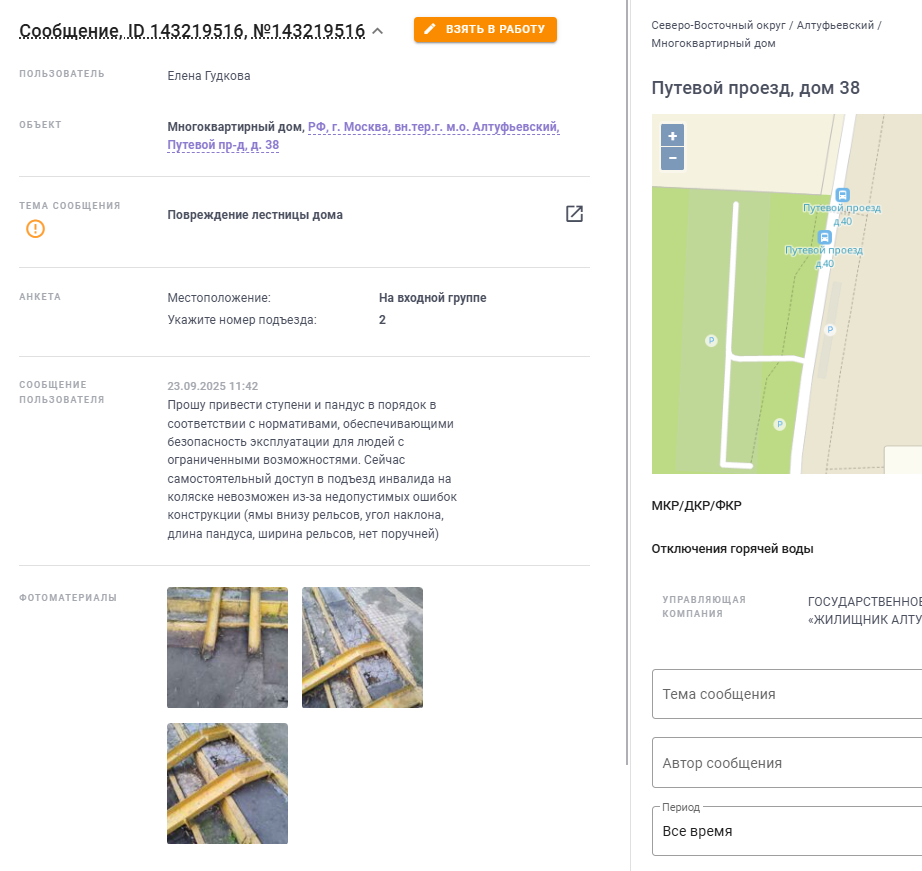Screen dimensions: 922x871
Task: Click the ВЗЯТЬ В РАБОТУ button
Action: (x=485, y=29)
